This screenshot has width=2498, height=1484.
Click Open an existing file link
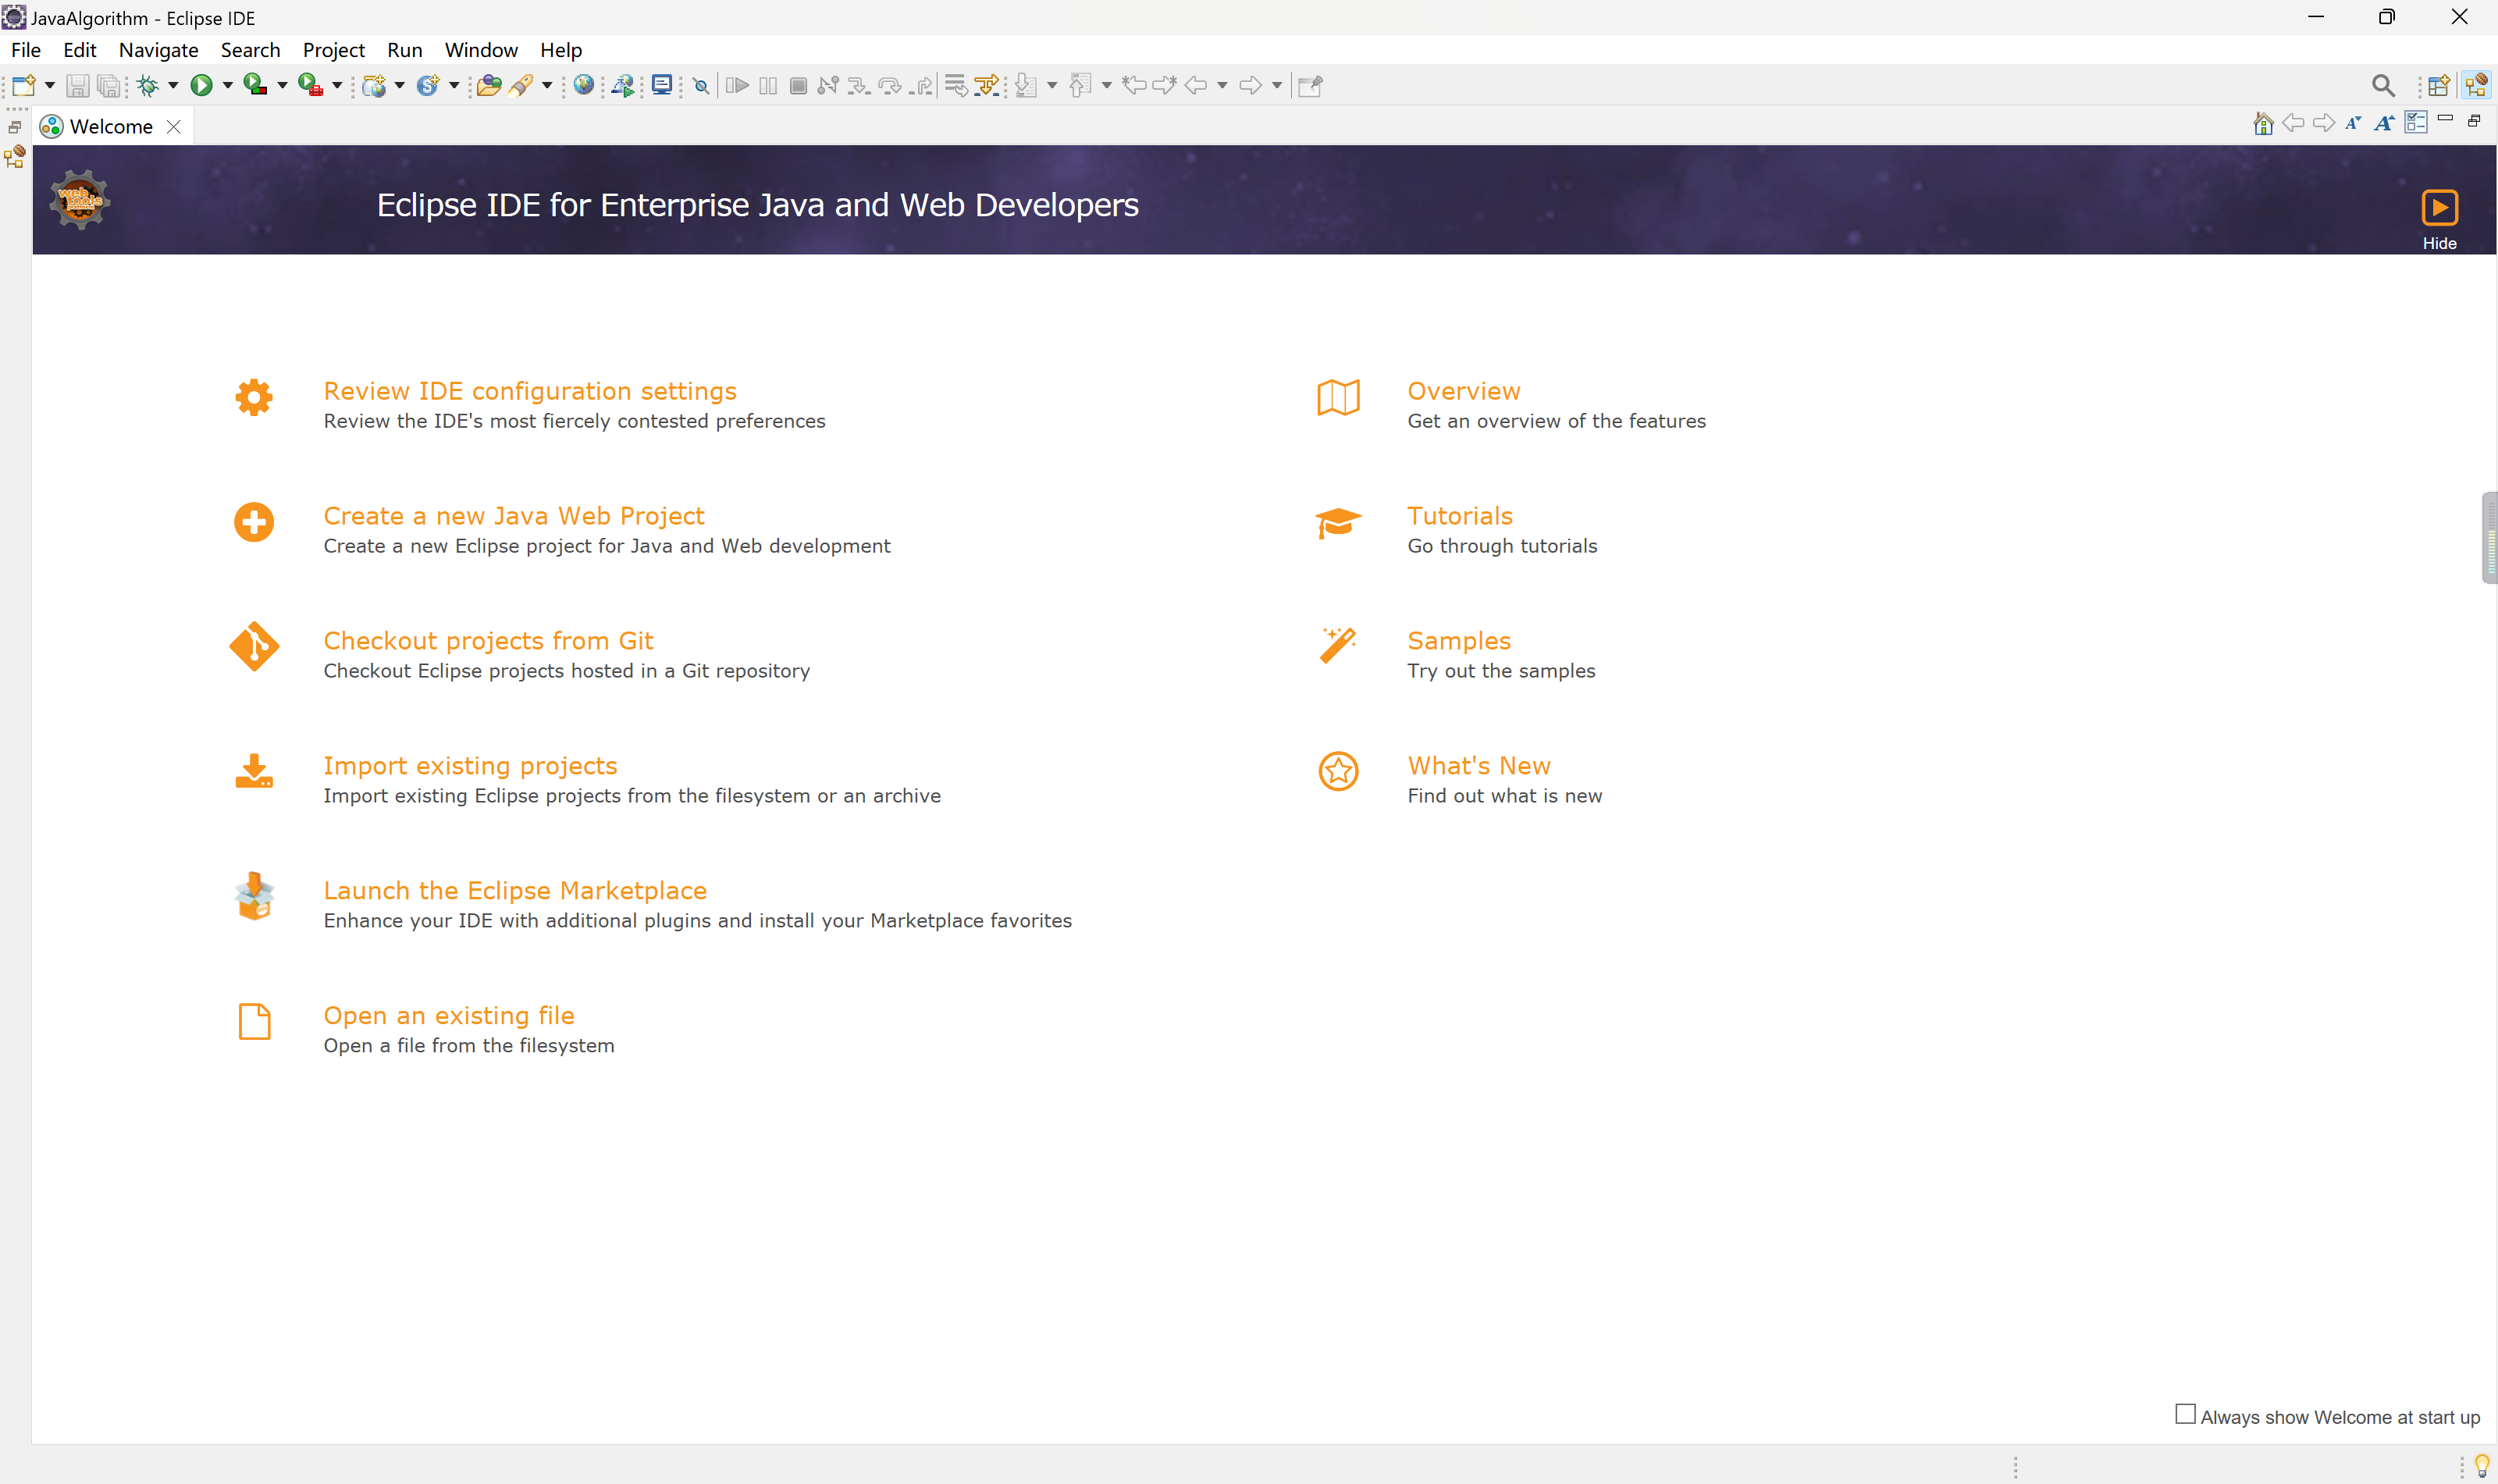click(x=449, y=1016)
